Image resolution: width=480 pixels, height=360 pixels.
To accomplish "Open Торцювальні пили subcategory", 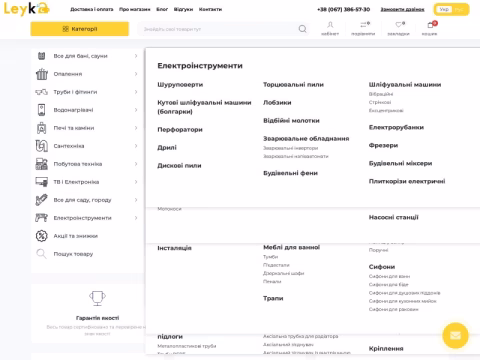I will (293, 85).
